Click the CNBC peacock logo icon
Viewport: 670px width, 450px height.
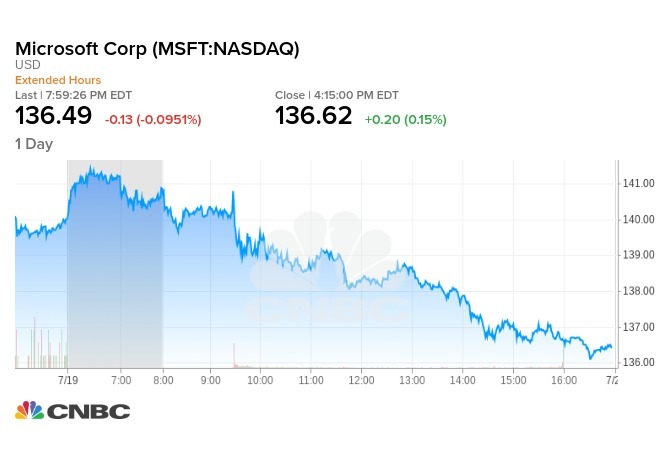[x=29, y=411]
